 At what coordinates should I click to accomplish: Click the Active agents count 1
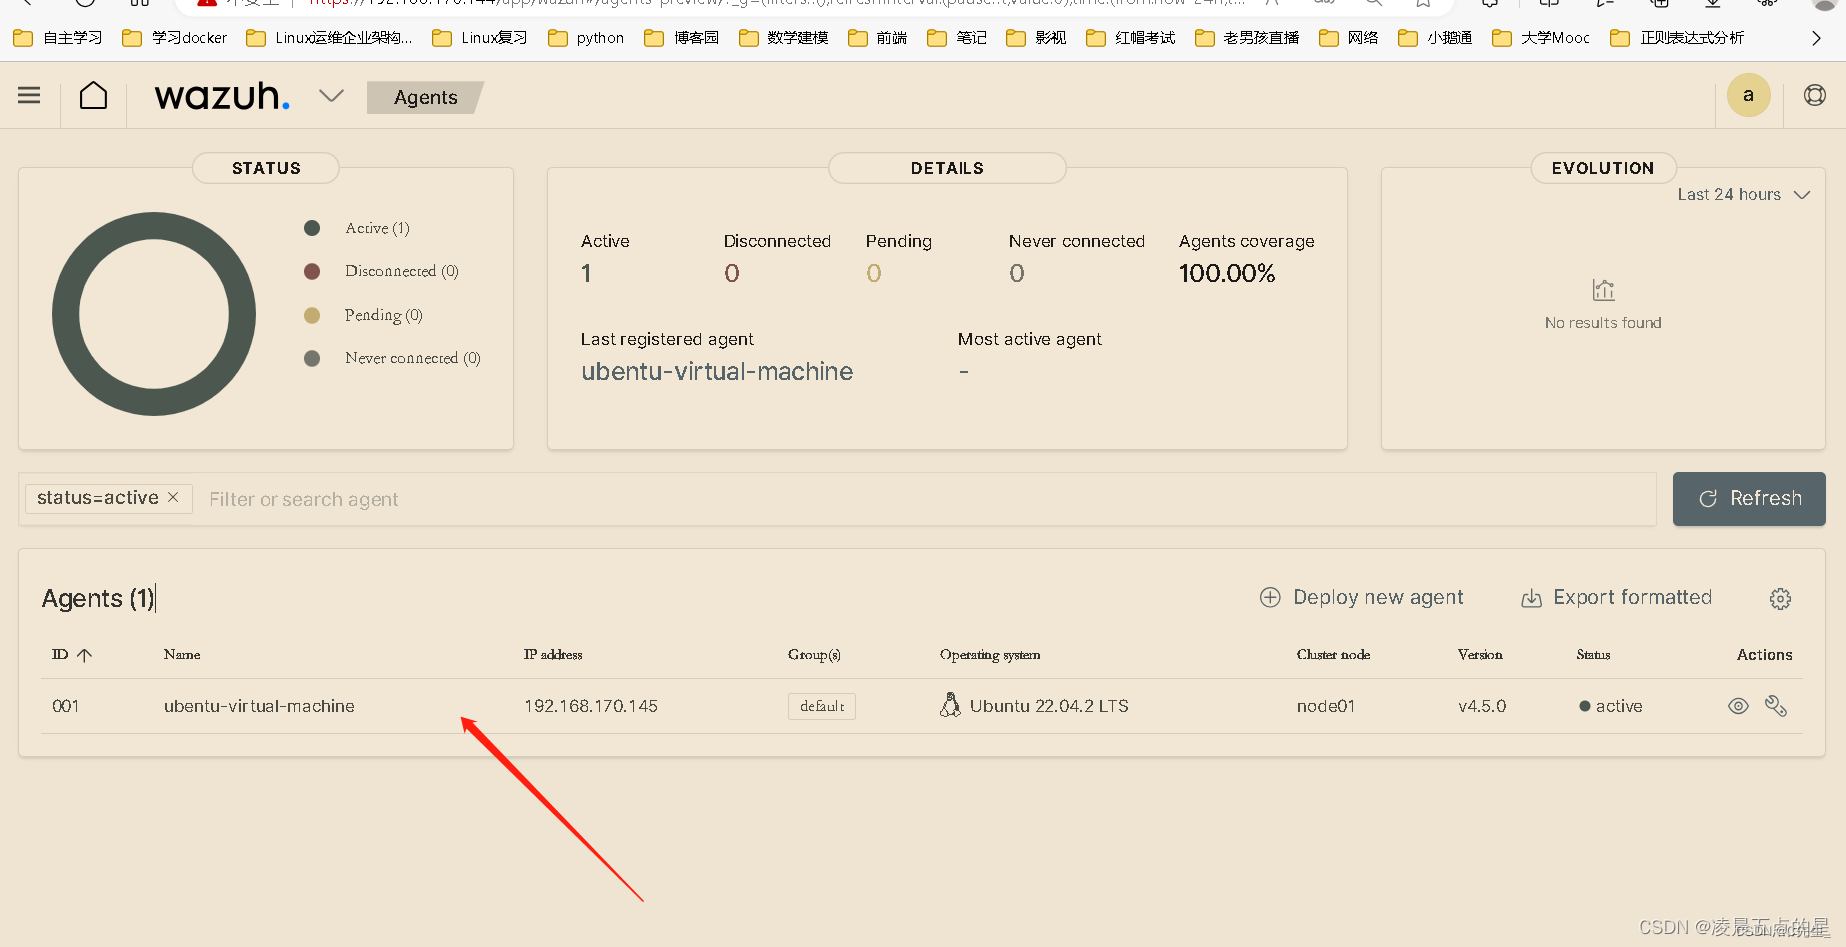click(x=587, y=273)
